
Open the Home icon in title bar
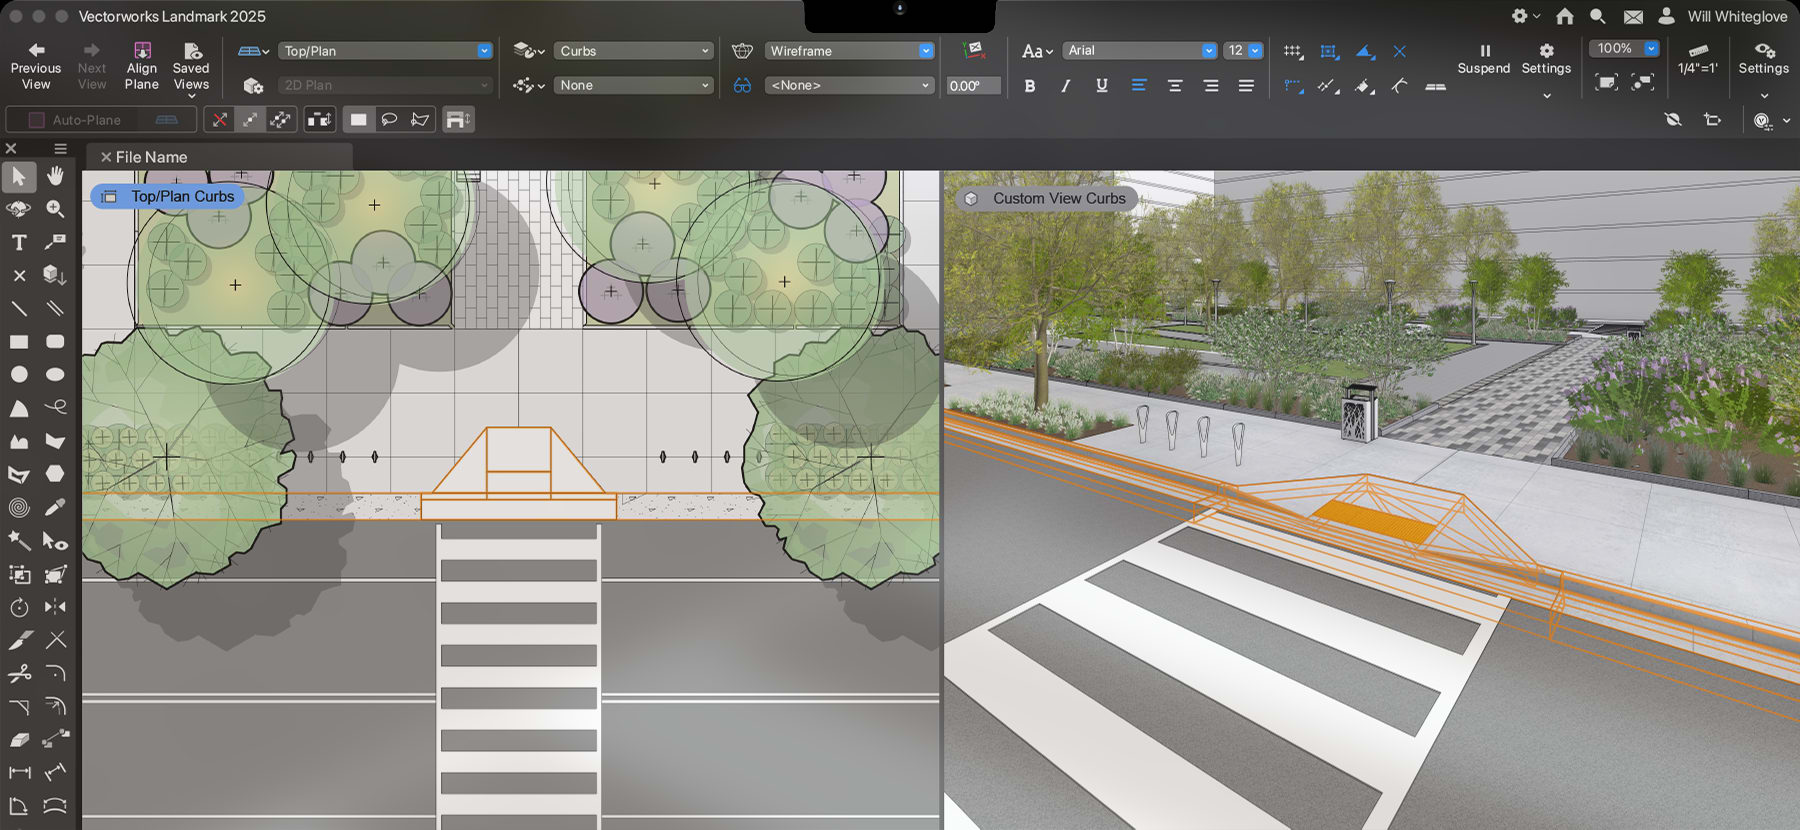coord(1565,16)
